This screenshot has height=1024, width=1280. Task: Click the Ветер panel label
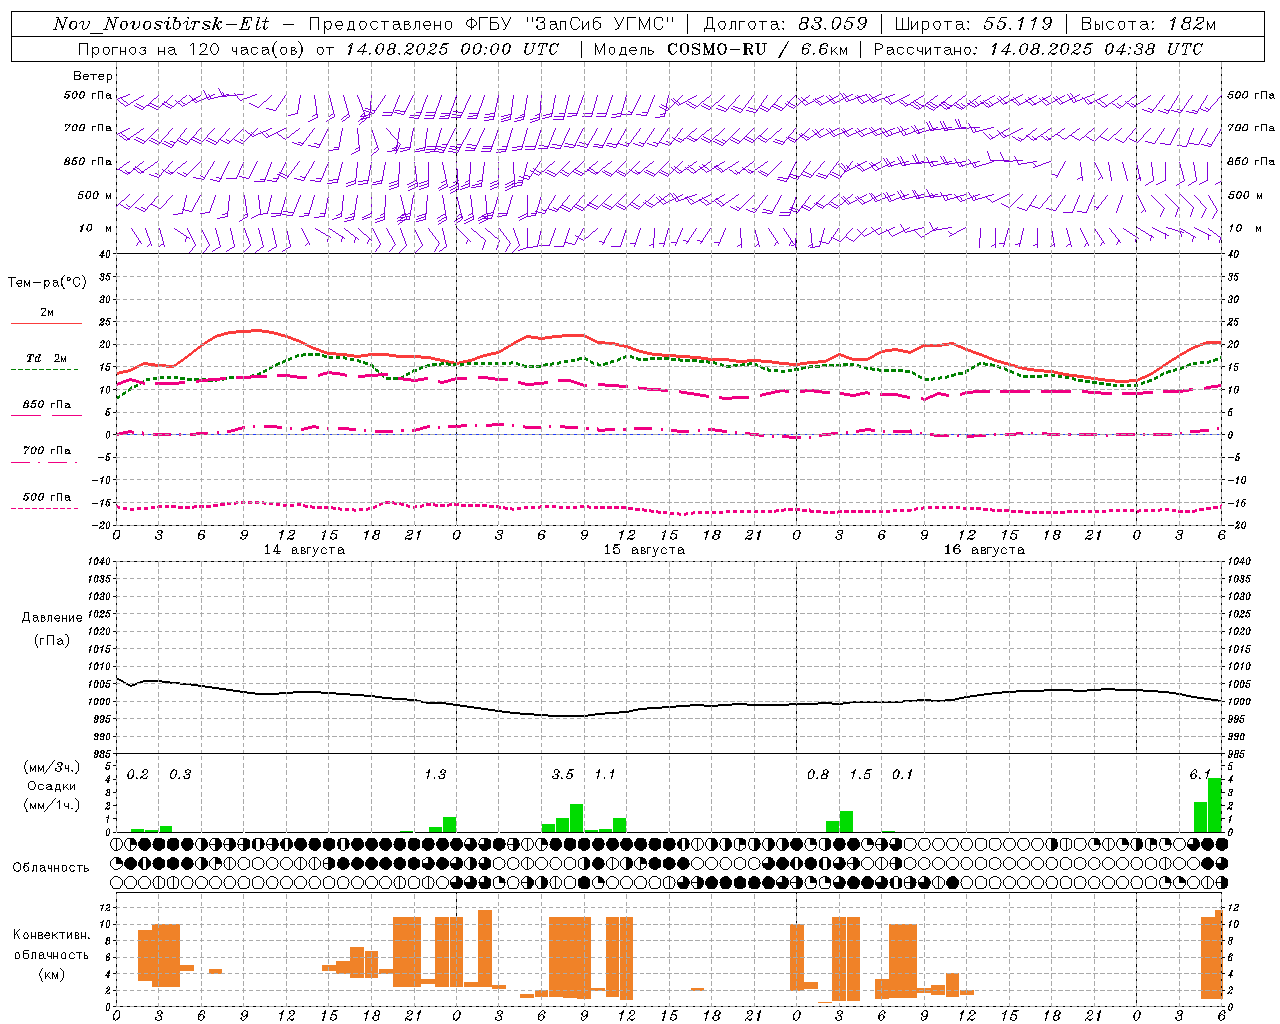92,76
